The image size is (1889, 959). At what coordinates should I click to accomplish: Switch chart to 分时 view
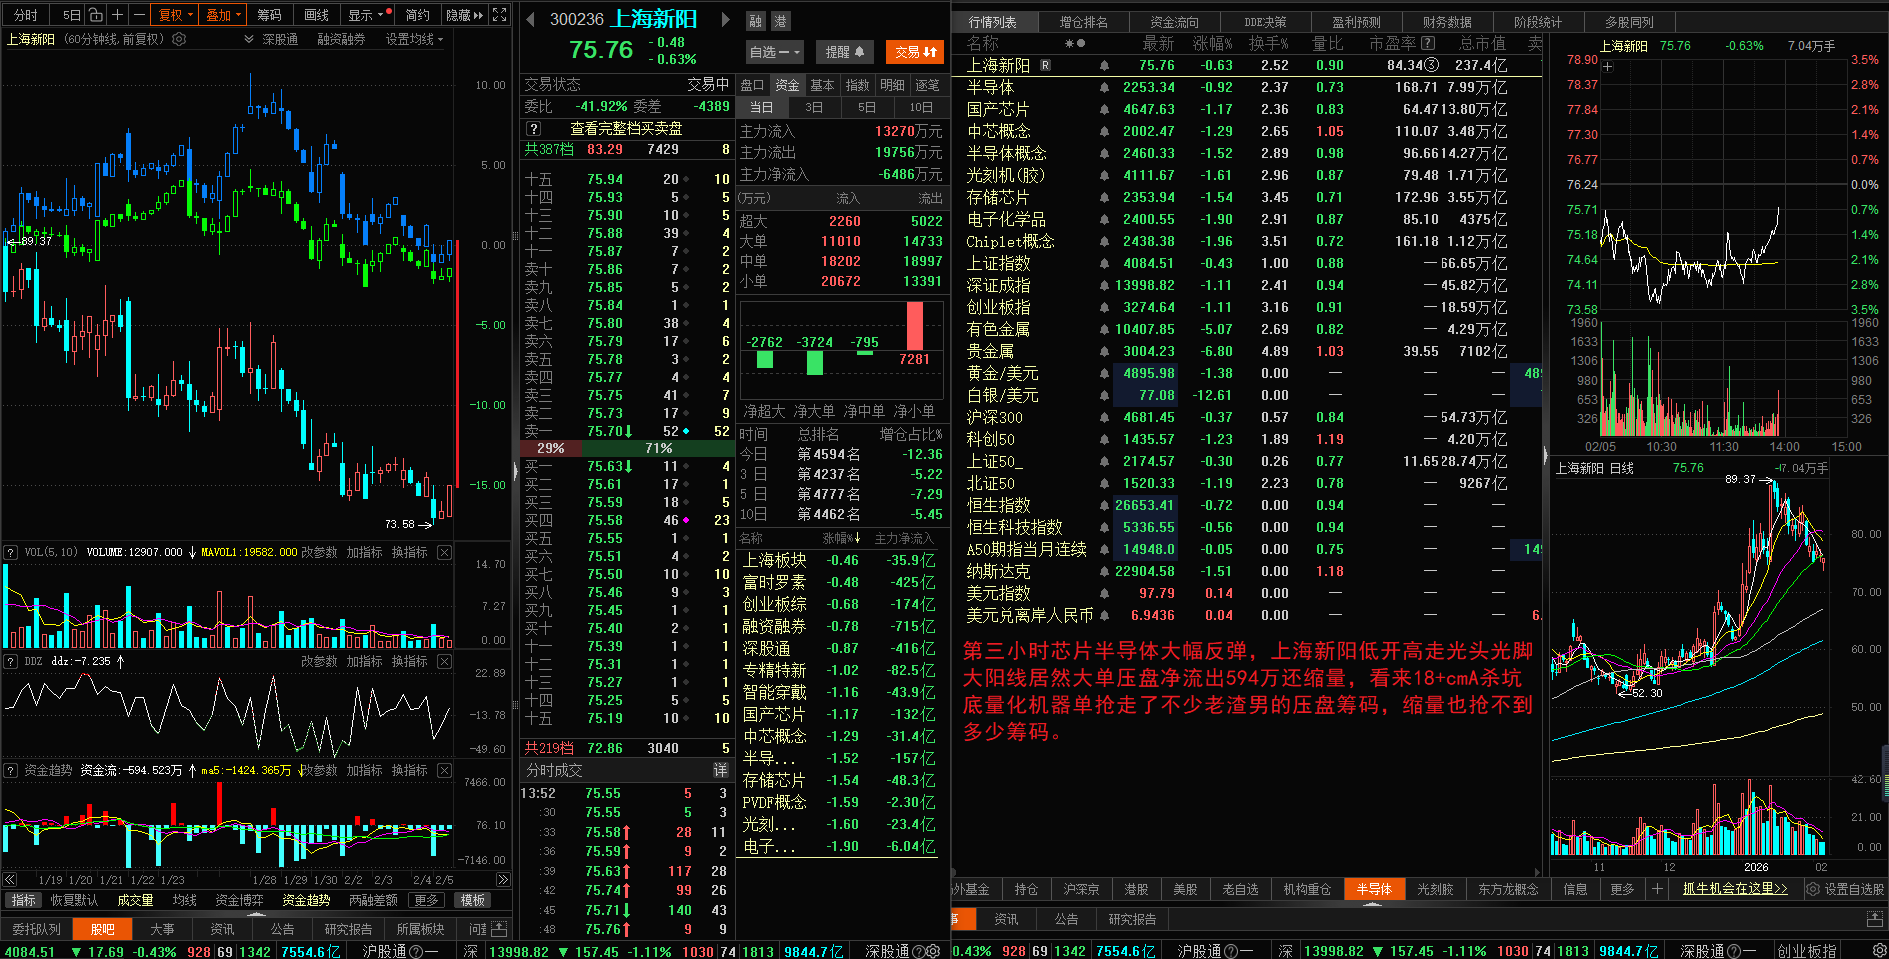26,15
